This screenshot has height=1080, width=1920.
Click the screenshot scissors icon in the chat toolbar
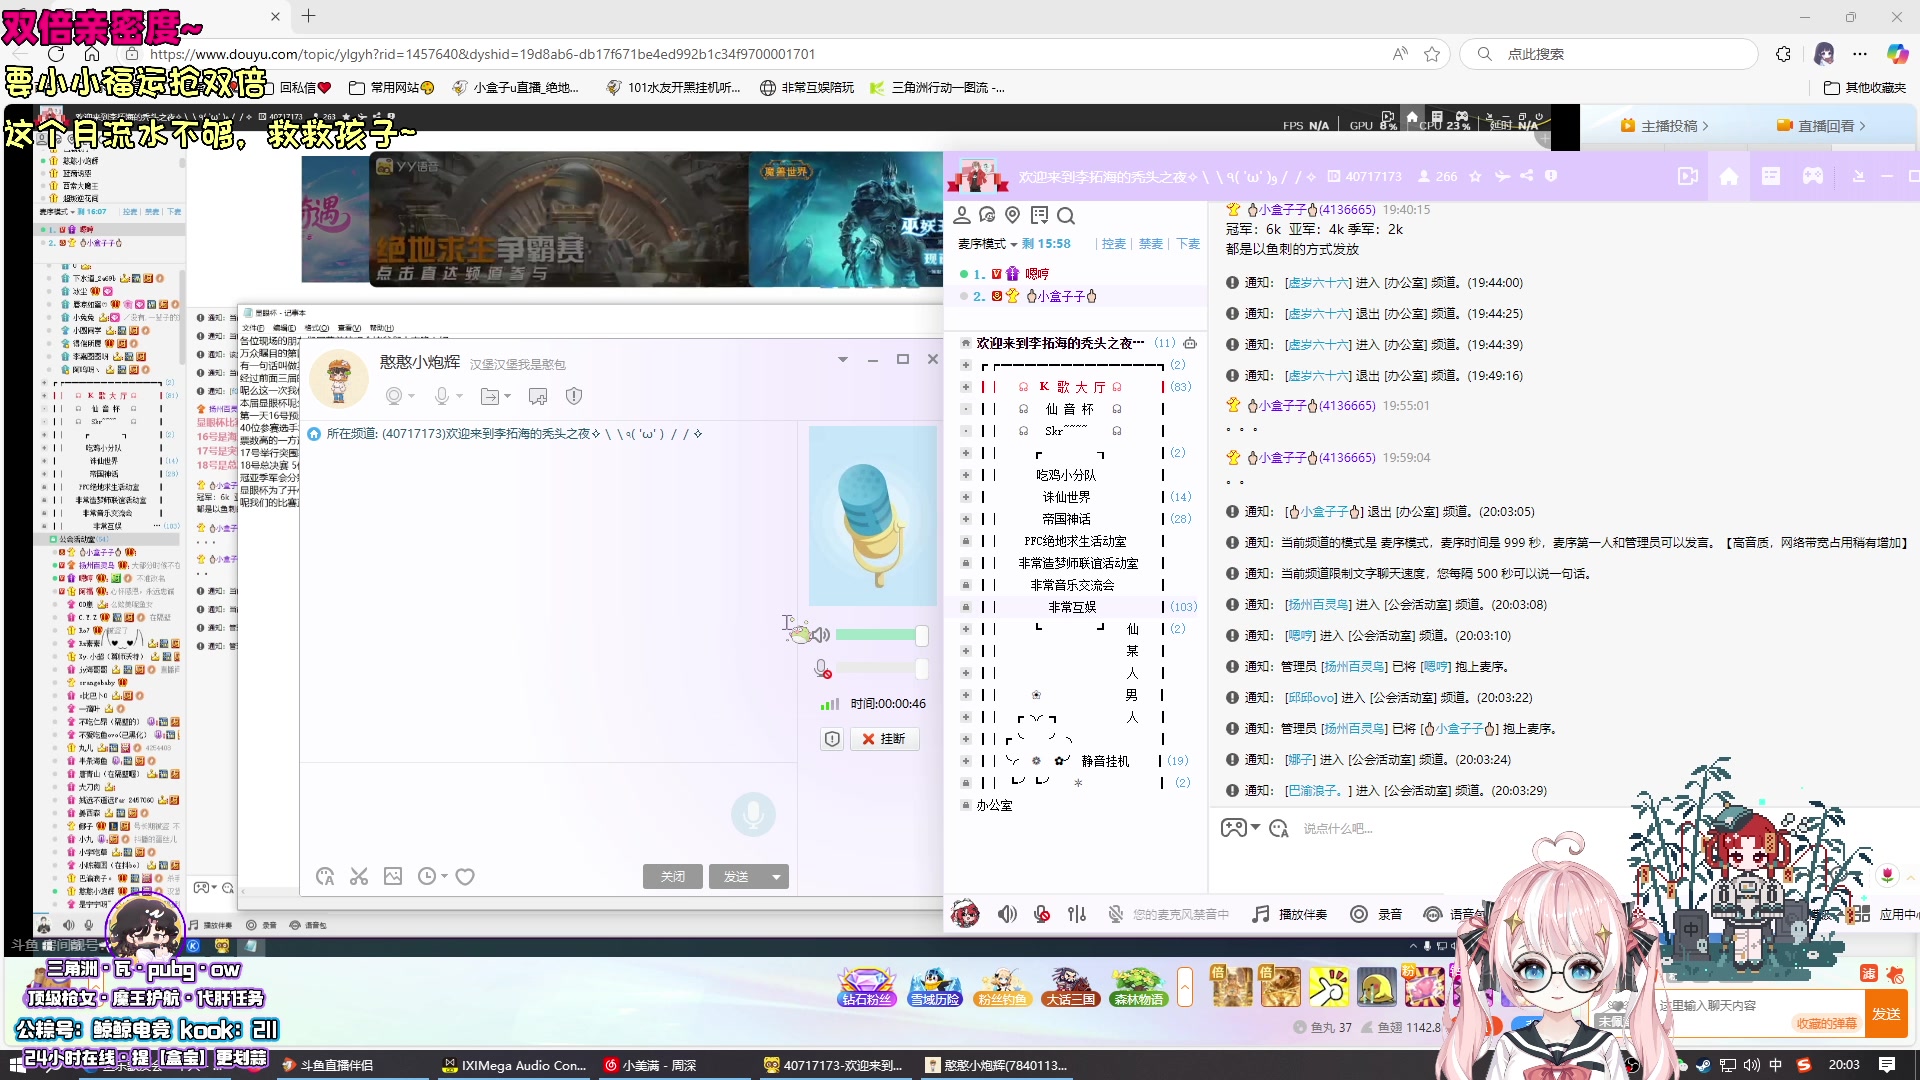pos(359,877)
